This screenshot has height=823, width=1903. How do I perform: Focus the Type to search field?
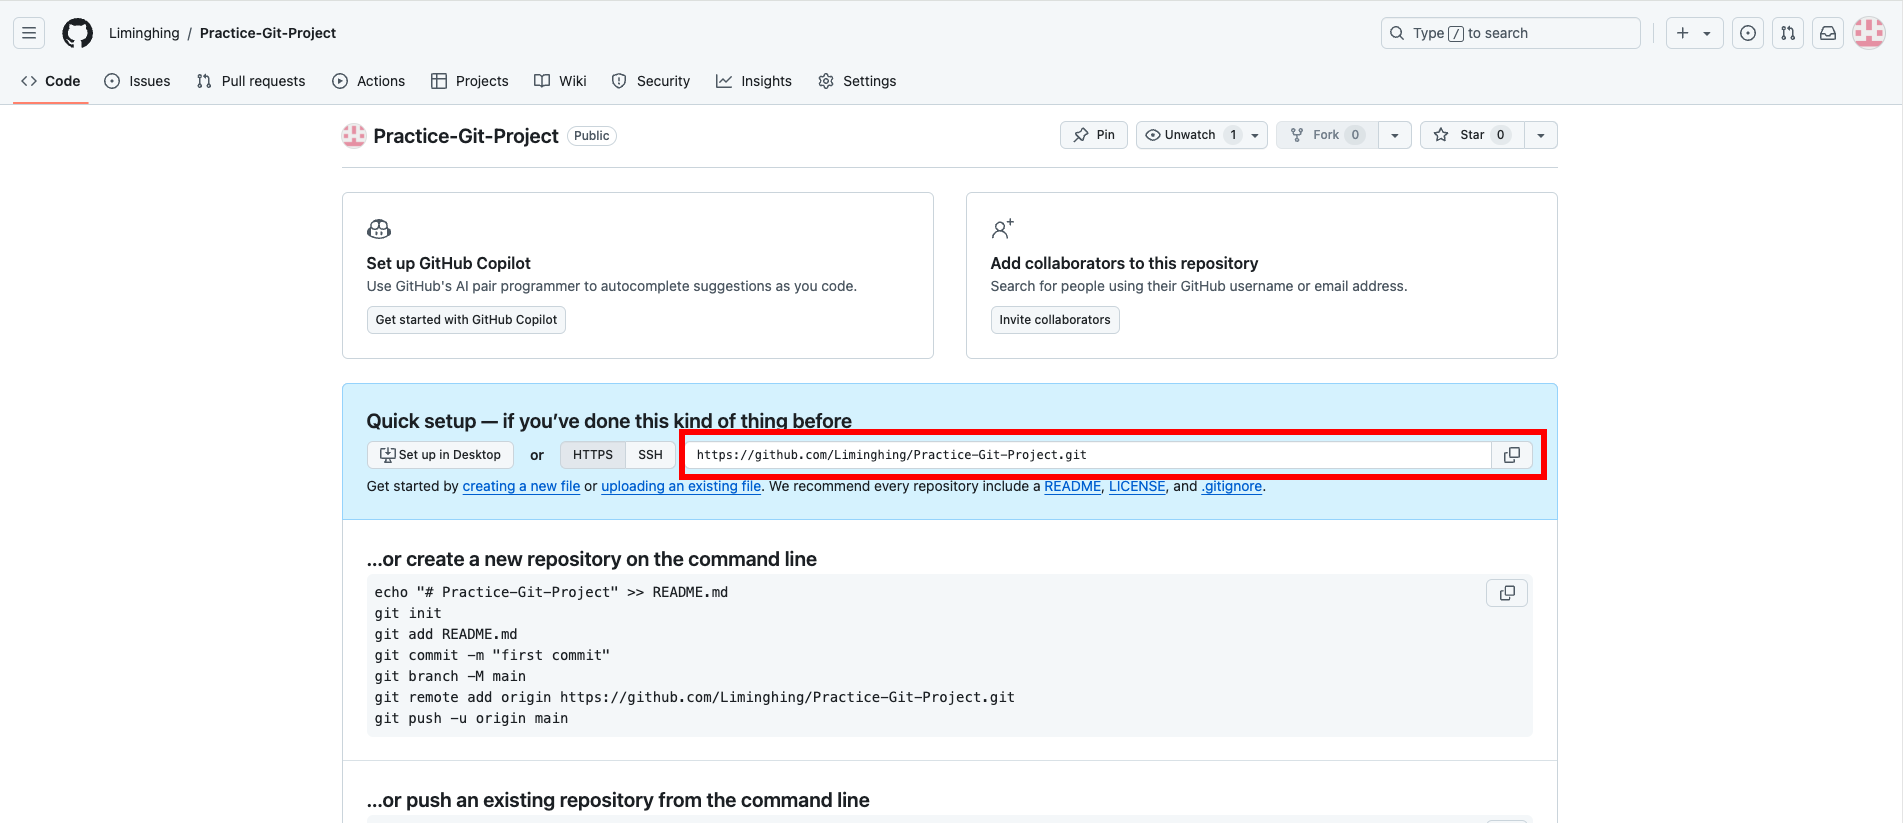point(1510,33)
